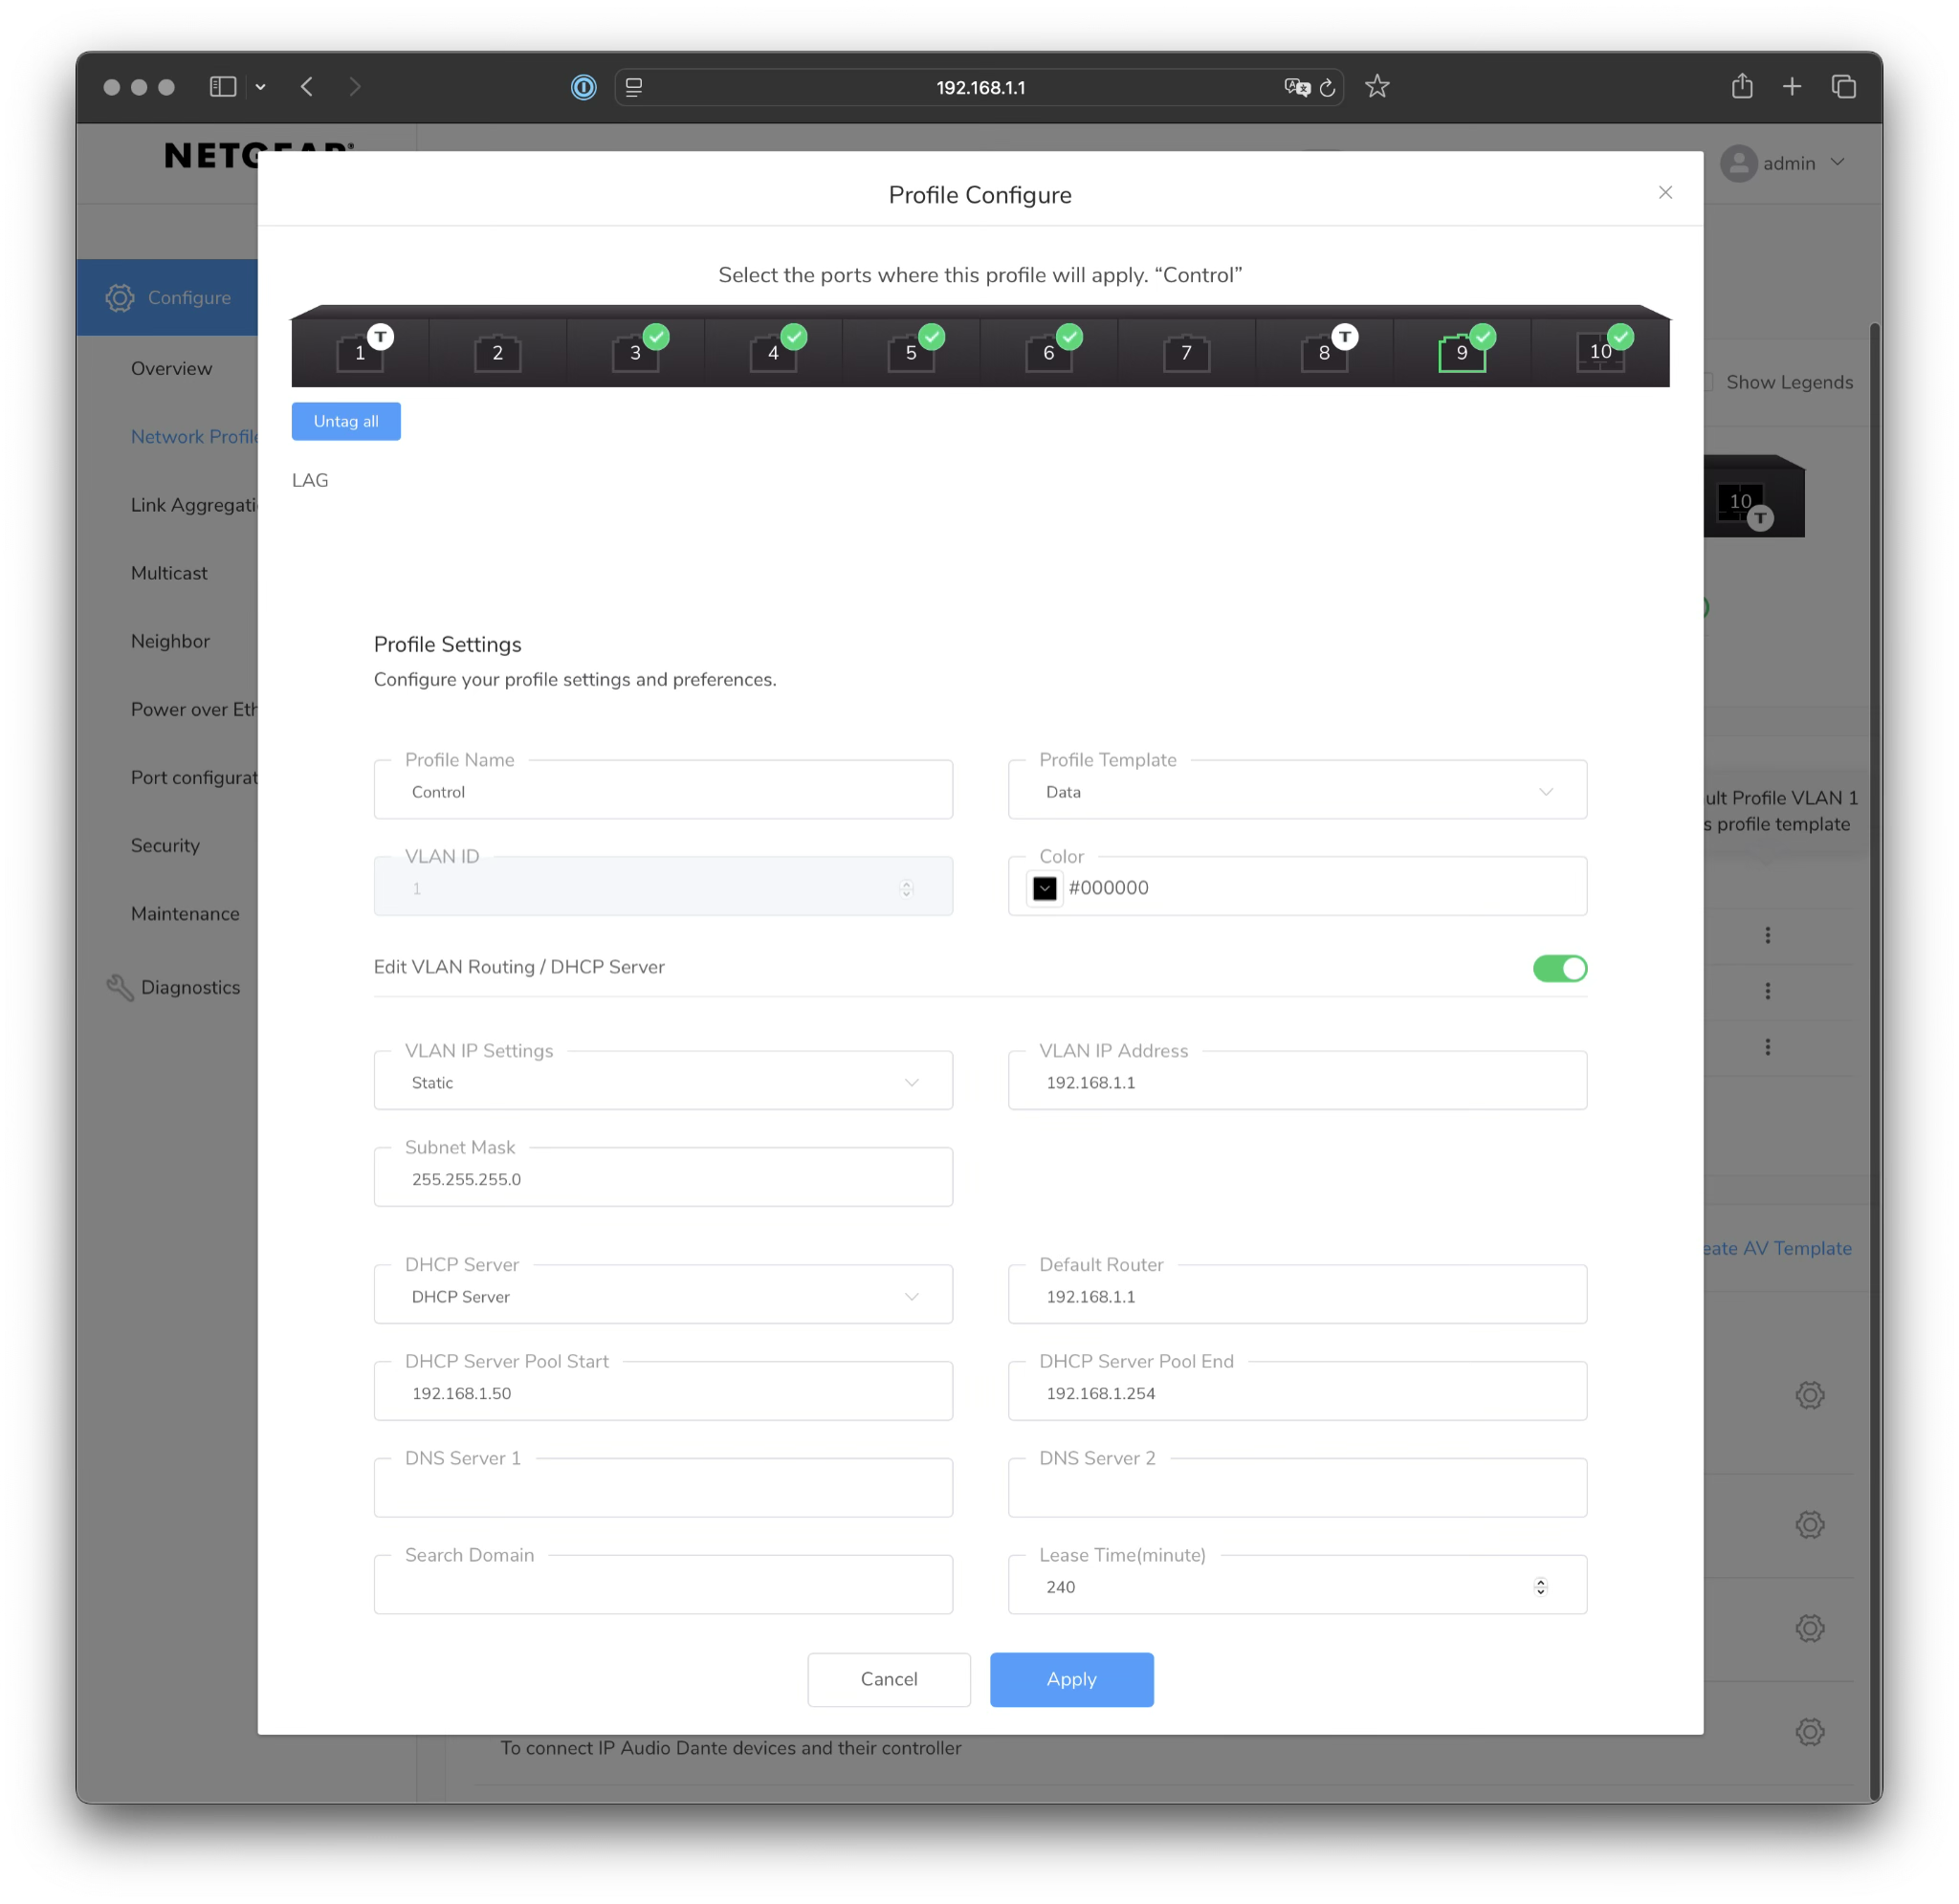1959x1904 pixels.
Task: Select Configure menu item in sidebar
Action: 188,294
